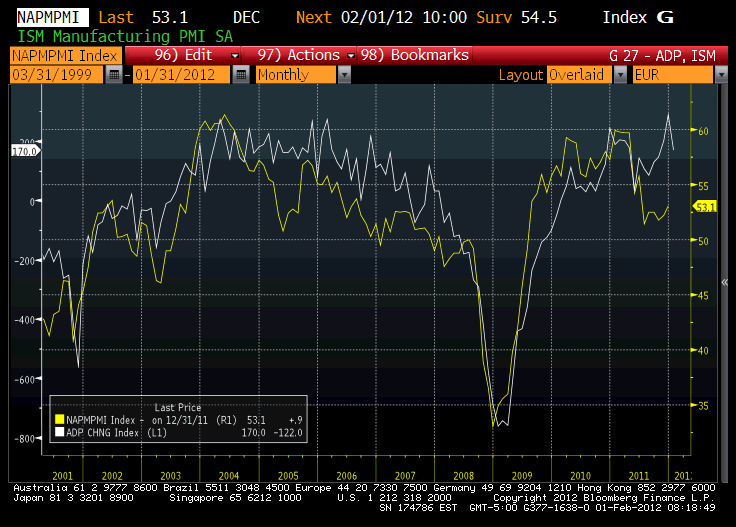This screenshot has width=736, height=527.
Task: Expand the 97) Actions dropdown arrow
Action: click(351, 55)
